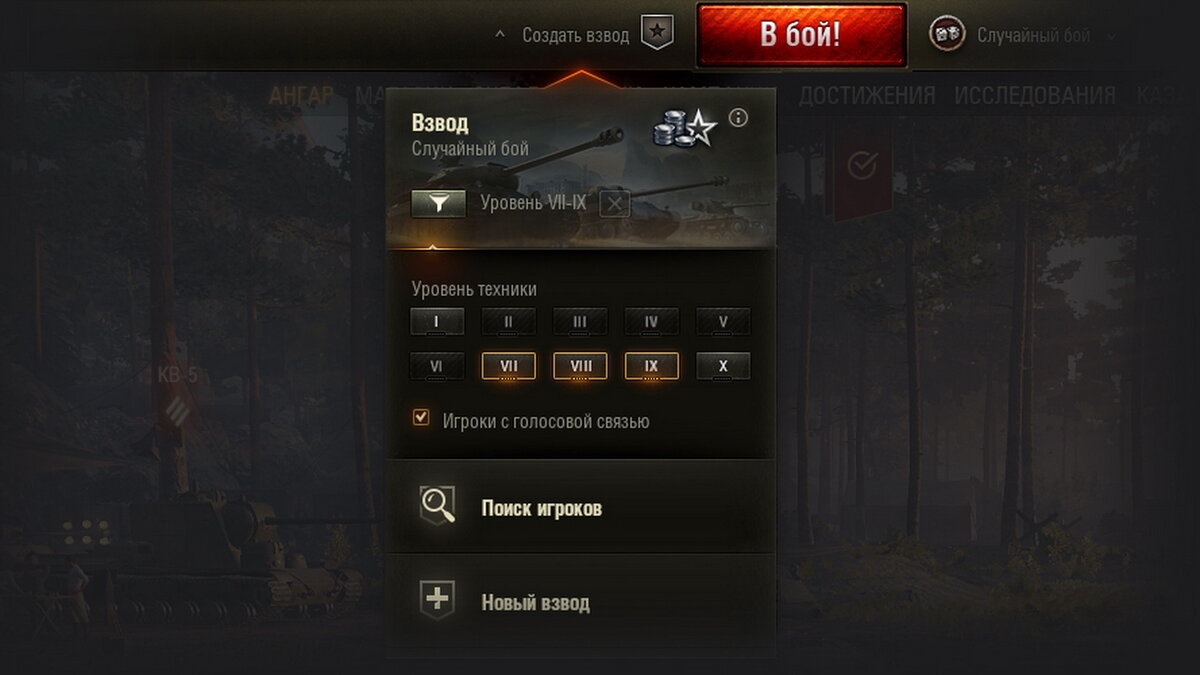Open the info icon in platoon panel
Screen dimensions: 1200x675
[x=738, y=118]
